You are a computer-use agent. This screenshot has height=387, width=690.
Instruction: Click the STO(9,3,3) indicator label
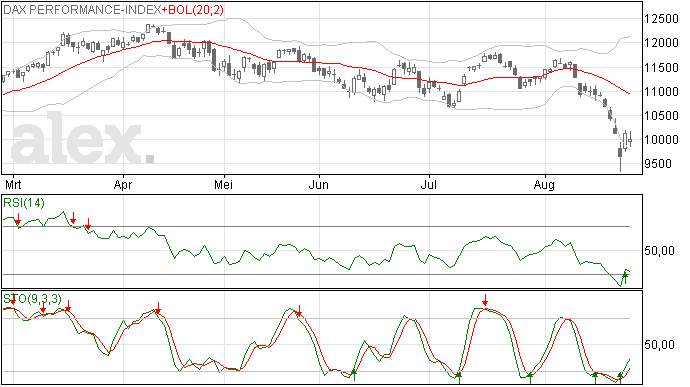[x=33, y=299]
